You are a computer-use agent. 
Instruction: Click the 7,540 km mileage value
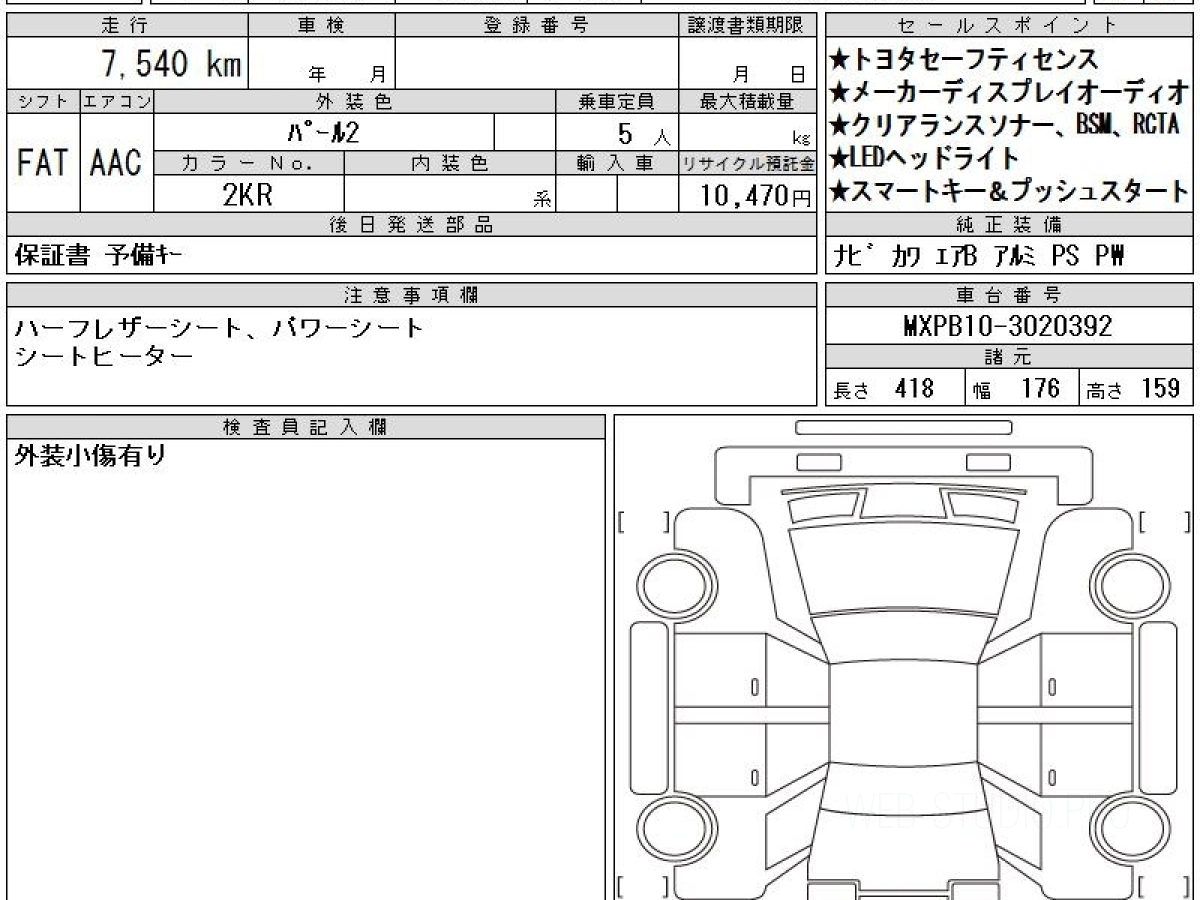[x=170, y=64]
